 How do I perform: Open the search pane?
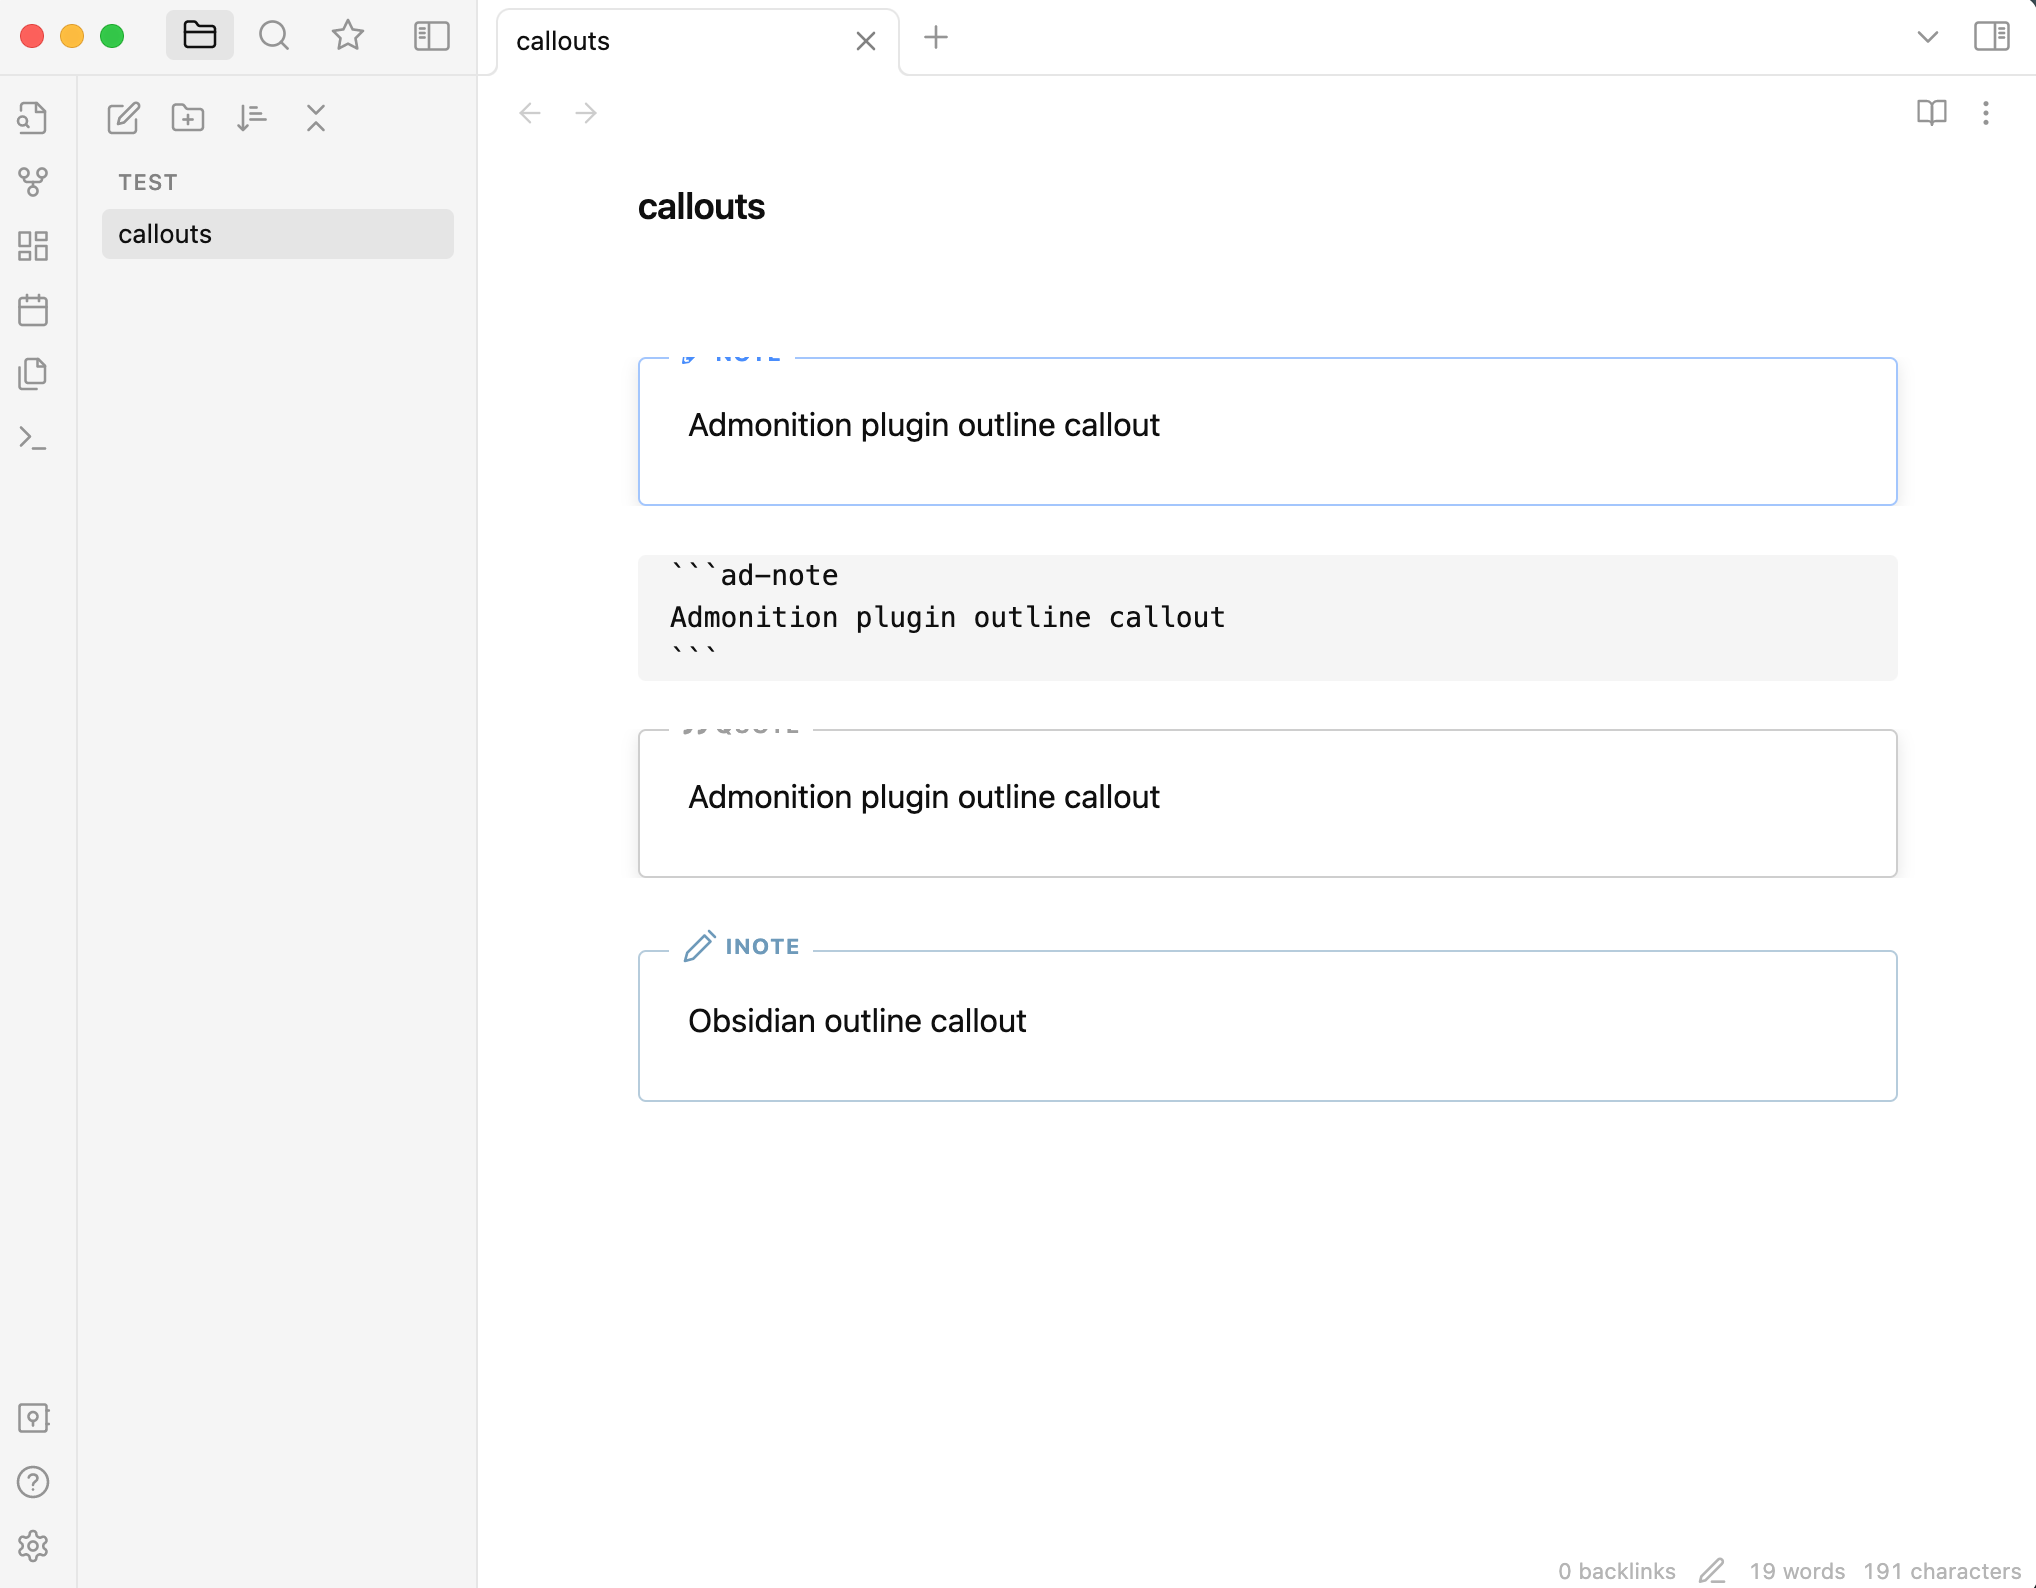tap(273, 35)
